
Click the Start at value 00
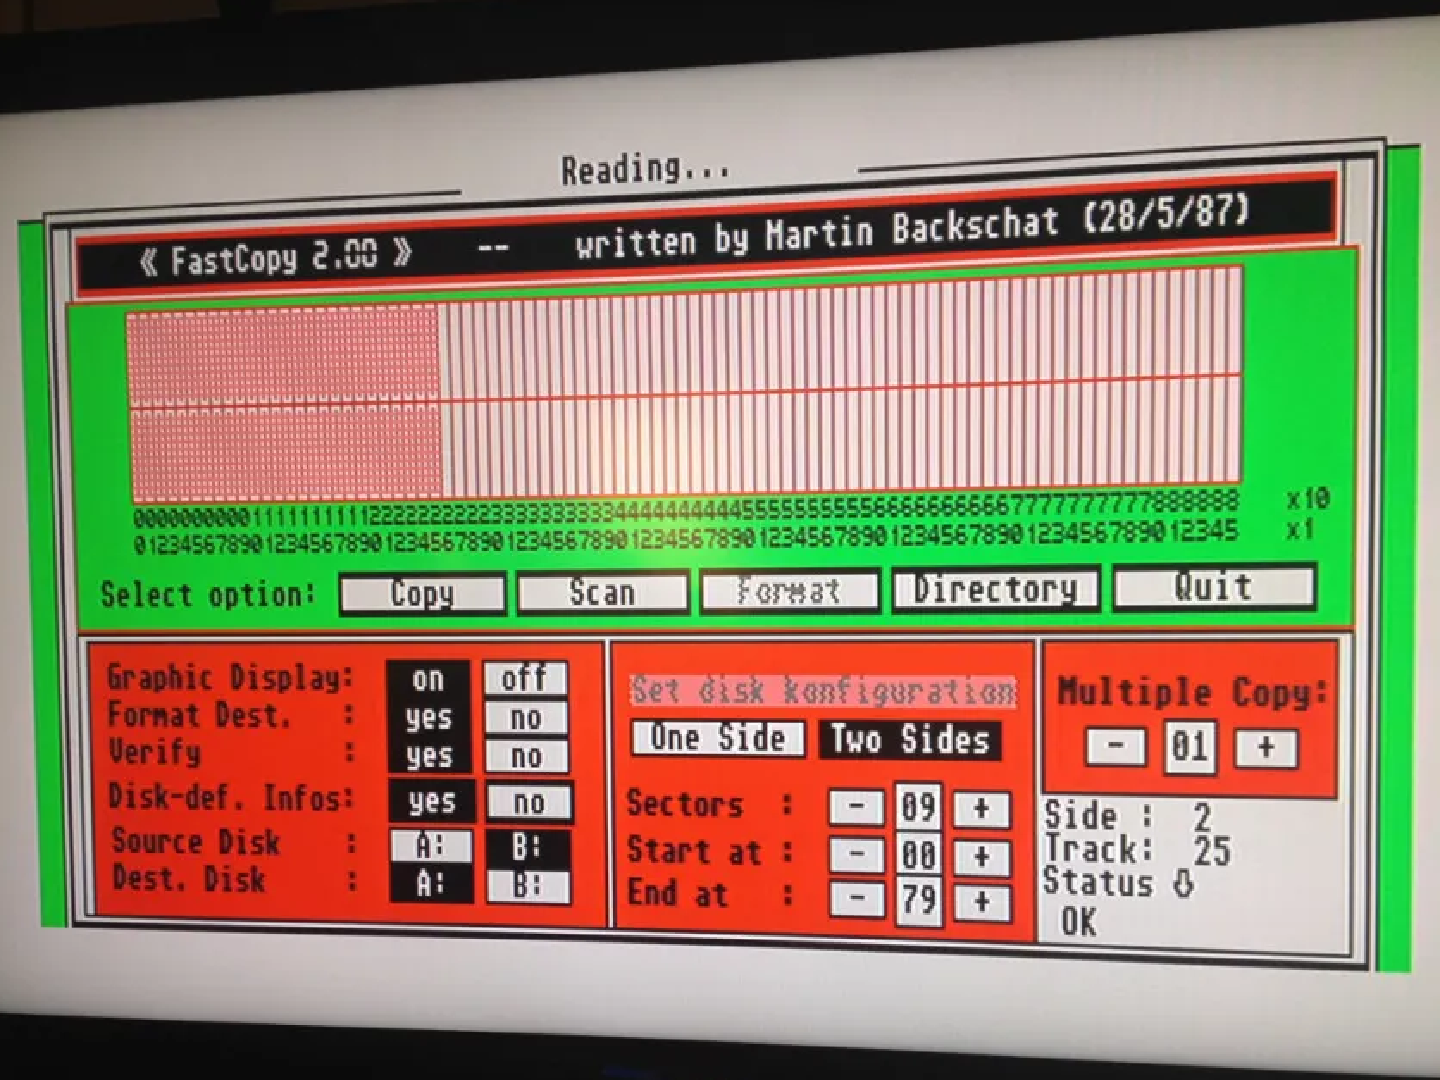point(919,854)
